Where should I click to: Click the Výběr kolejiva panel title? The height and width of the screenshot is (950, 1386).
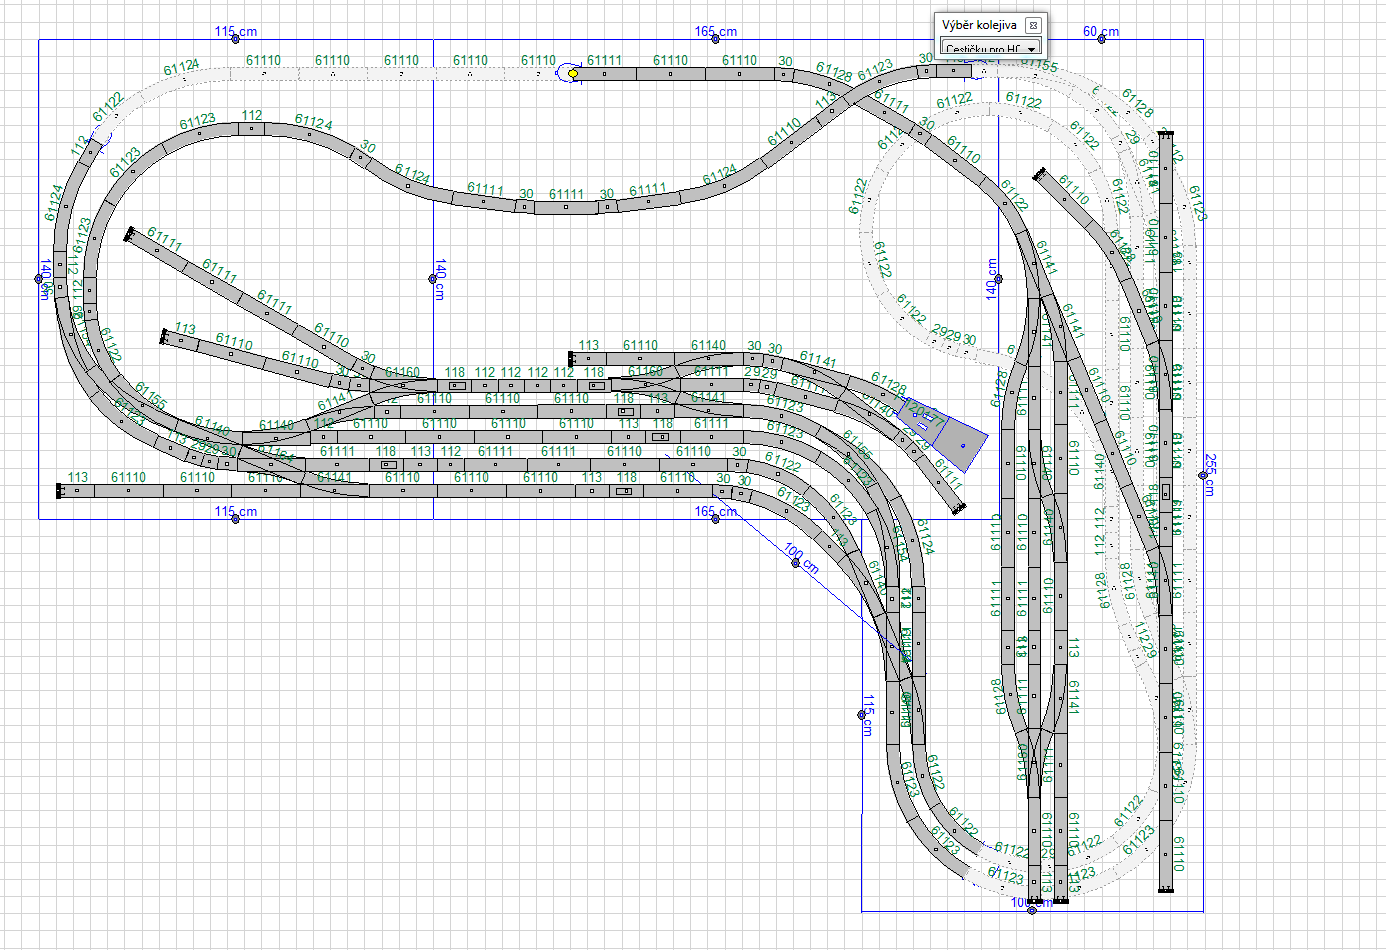[x=979, y=25]
